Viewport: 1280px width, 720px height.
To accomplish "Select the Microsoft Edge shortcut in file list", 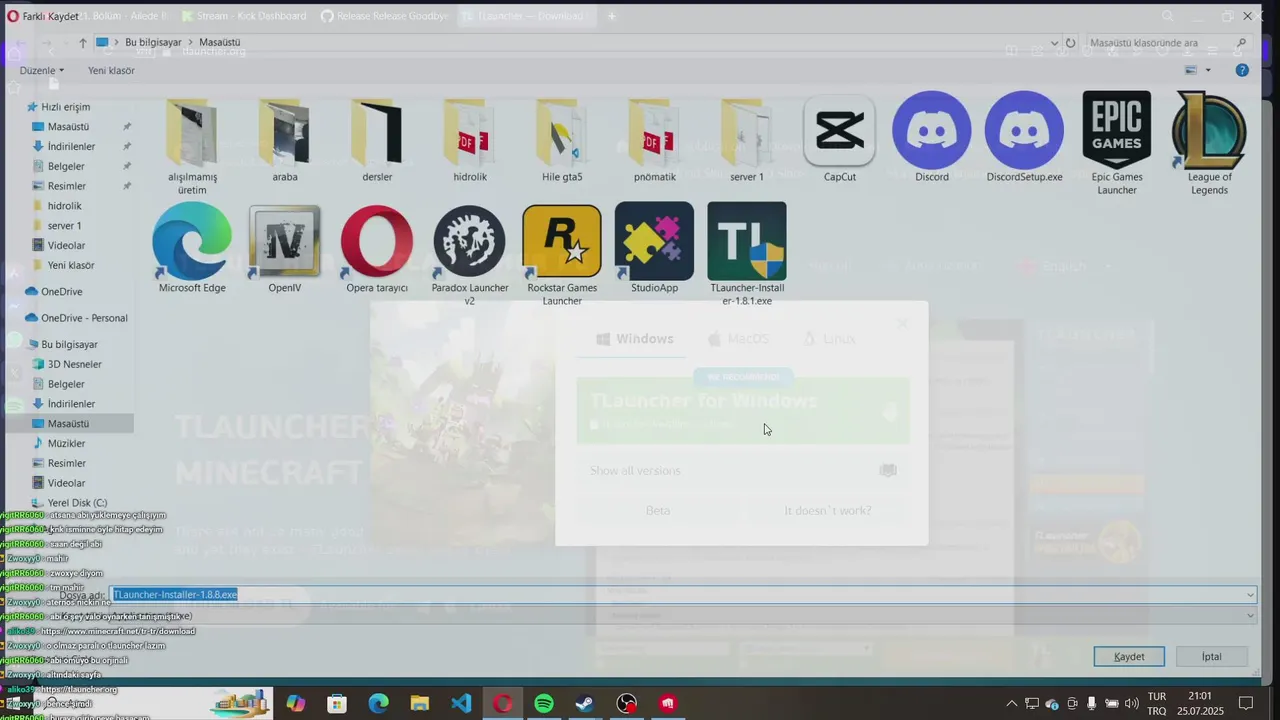I will point(192,249).
